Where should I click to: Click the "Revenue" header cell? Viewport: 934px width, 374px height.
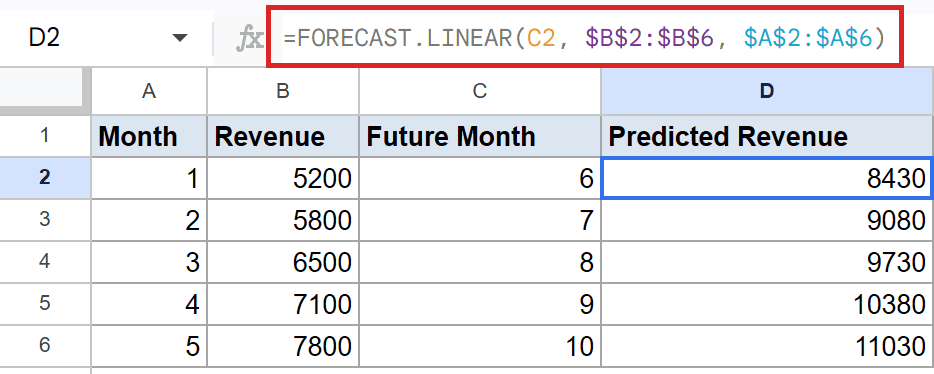click(x=283, y=136)
